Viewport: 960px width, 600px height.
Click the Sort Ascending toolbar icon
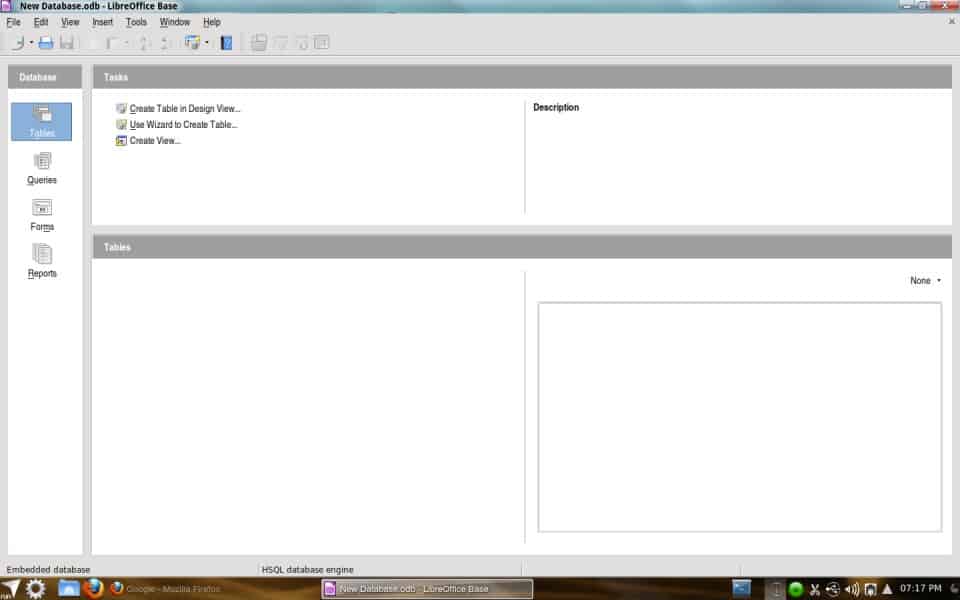point(144,43)
